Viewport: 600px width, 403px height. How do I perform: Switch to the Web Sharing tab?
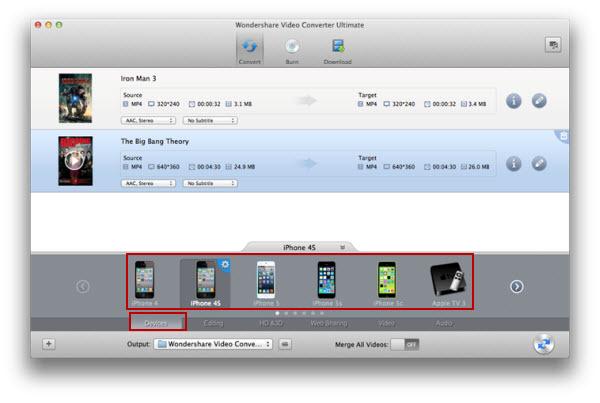[x=329, y=323]
